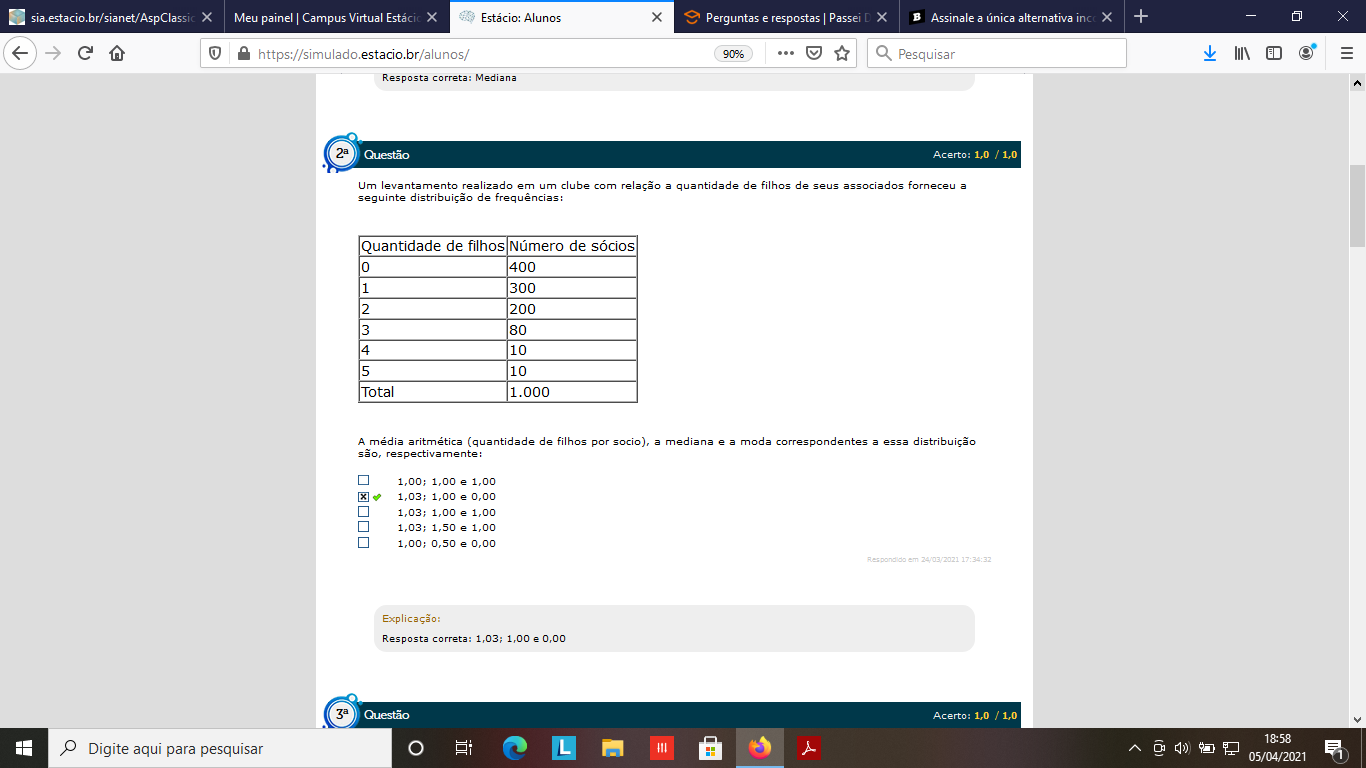
Task: Open the Downloads arrow icon
Action: tap(1209, 54)
